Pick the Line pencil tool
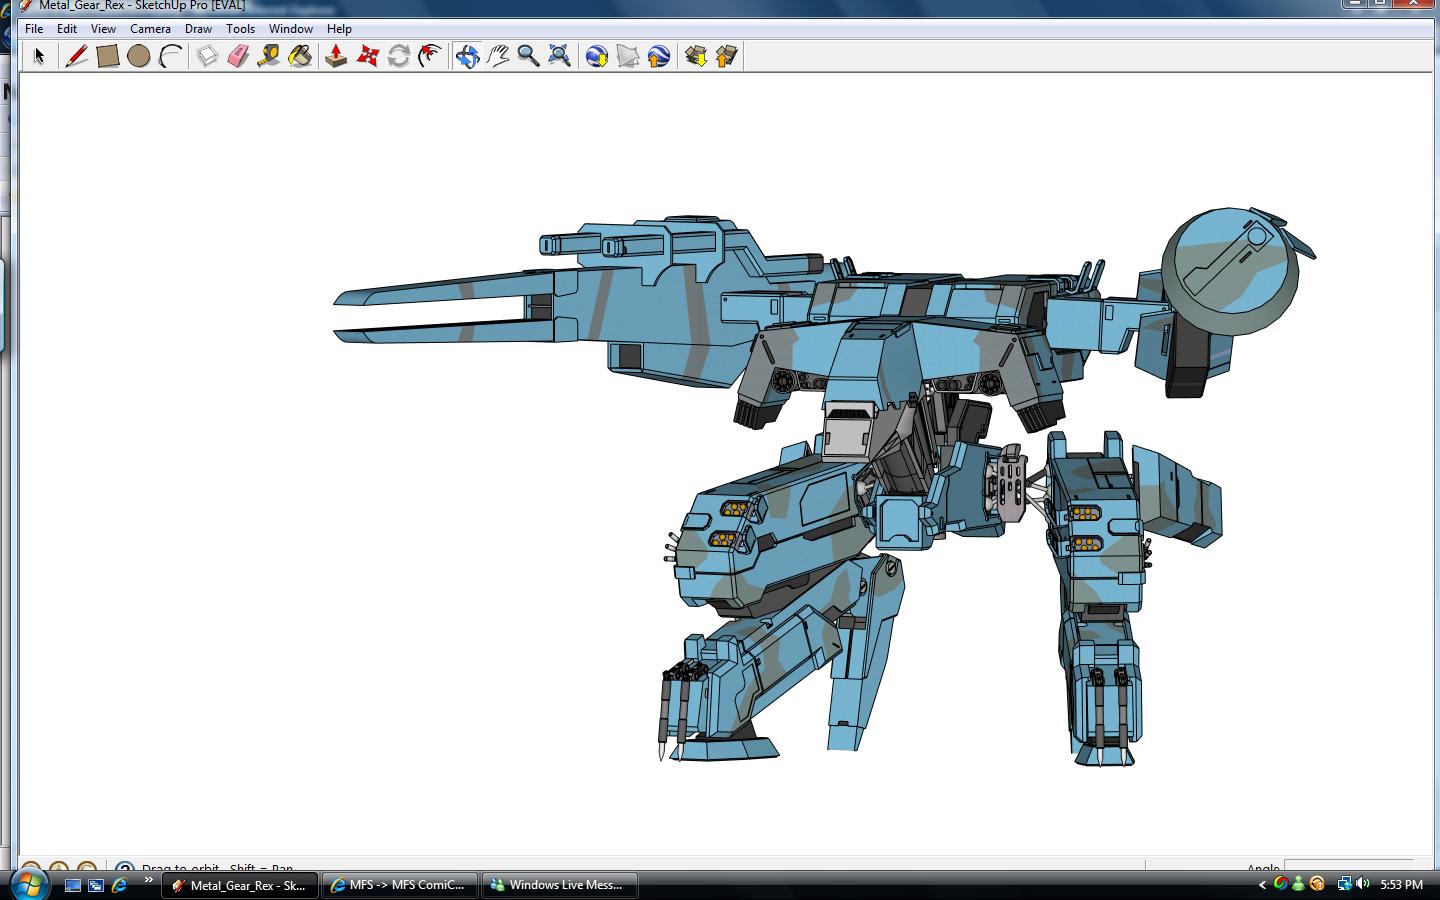Viewport: 1440px width, 900px height. pyautogui.click(x=76, y=56)
